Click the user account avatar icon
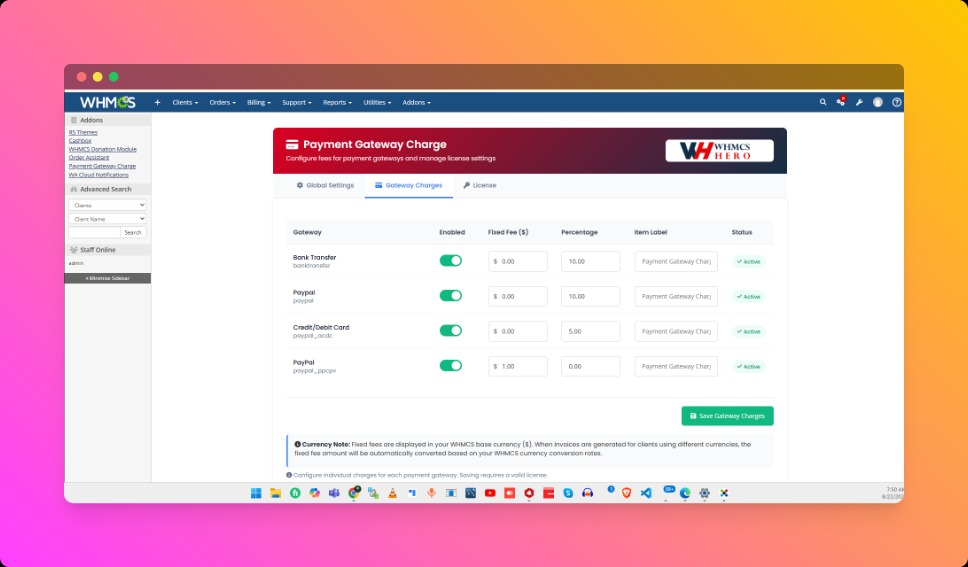Image resolution: width=968 pixels, height=567 pixels. 877,102
